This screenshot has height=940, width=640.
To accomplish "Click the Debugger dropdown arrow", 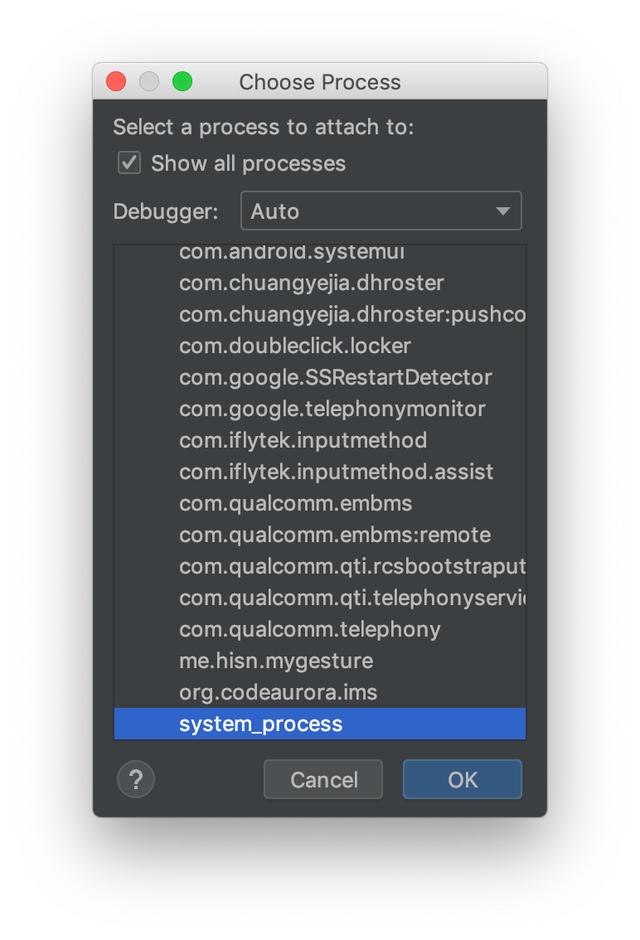I will 503,211.
